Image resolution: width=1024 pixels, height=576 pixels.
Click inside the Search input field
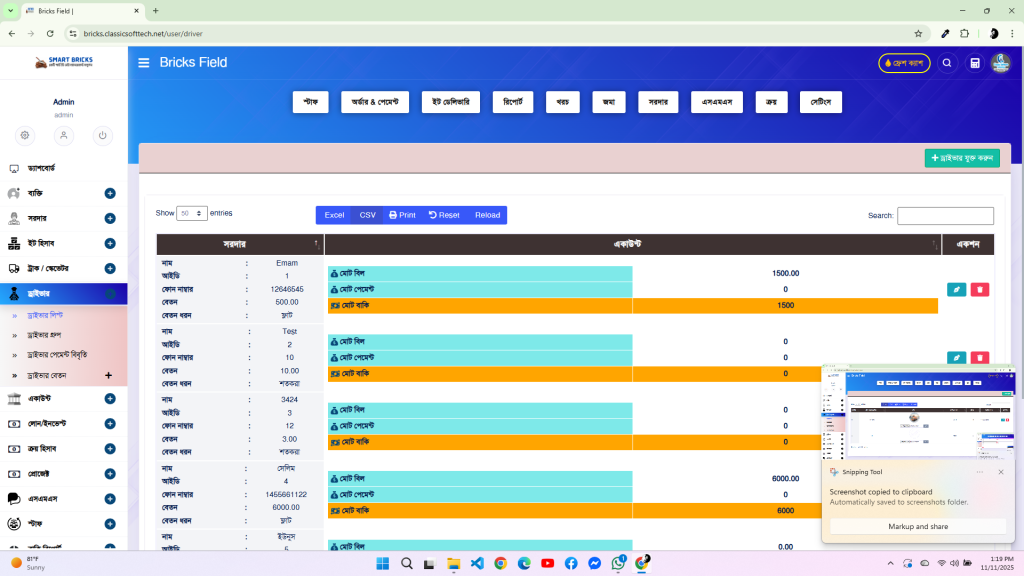click(944, 215)
